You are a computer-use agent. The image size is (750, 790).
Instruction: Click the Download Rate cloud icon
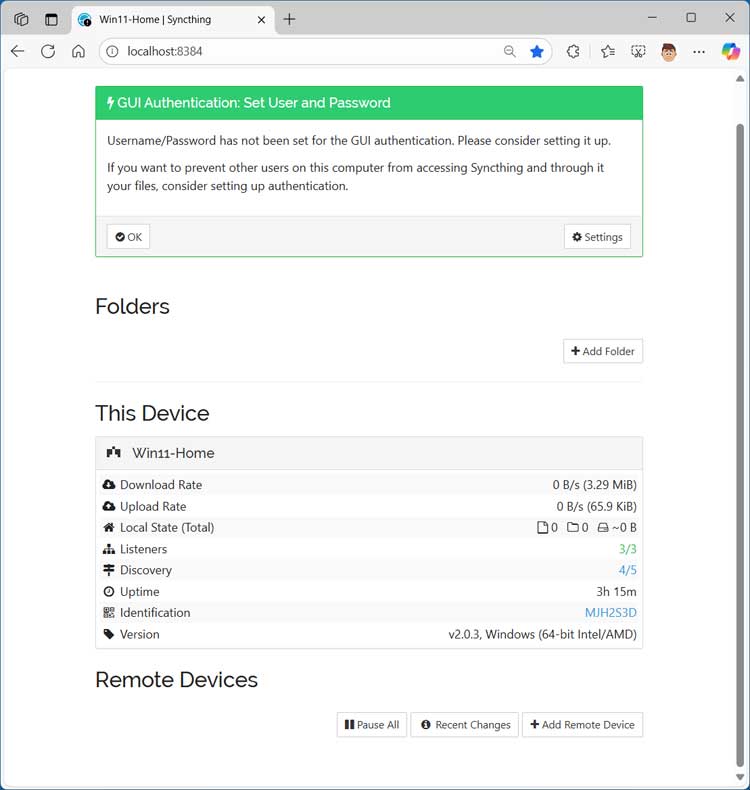pyautogui.click(x=109, y=485)
